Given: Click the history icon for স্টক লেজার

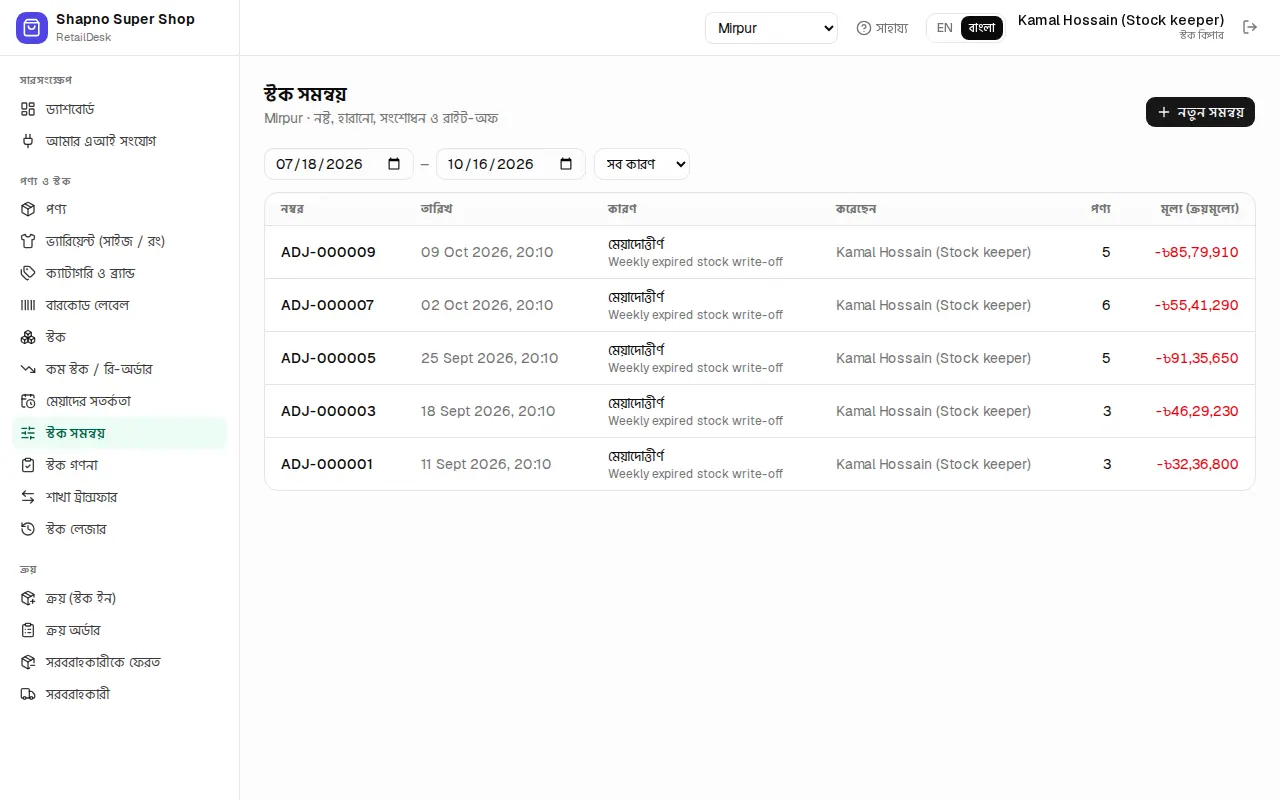Looking at the screenshot, I should coord(28,529).
